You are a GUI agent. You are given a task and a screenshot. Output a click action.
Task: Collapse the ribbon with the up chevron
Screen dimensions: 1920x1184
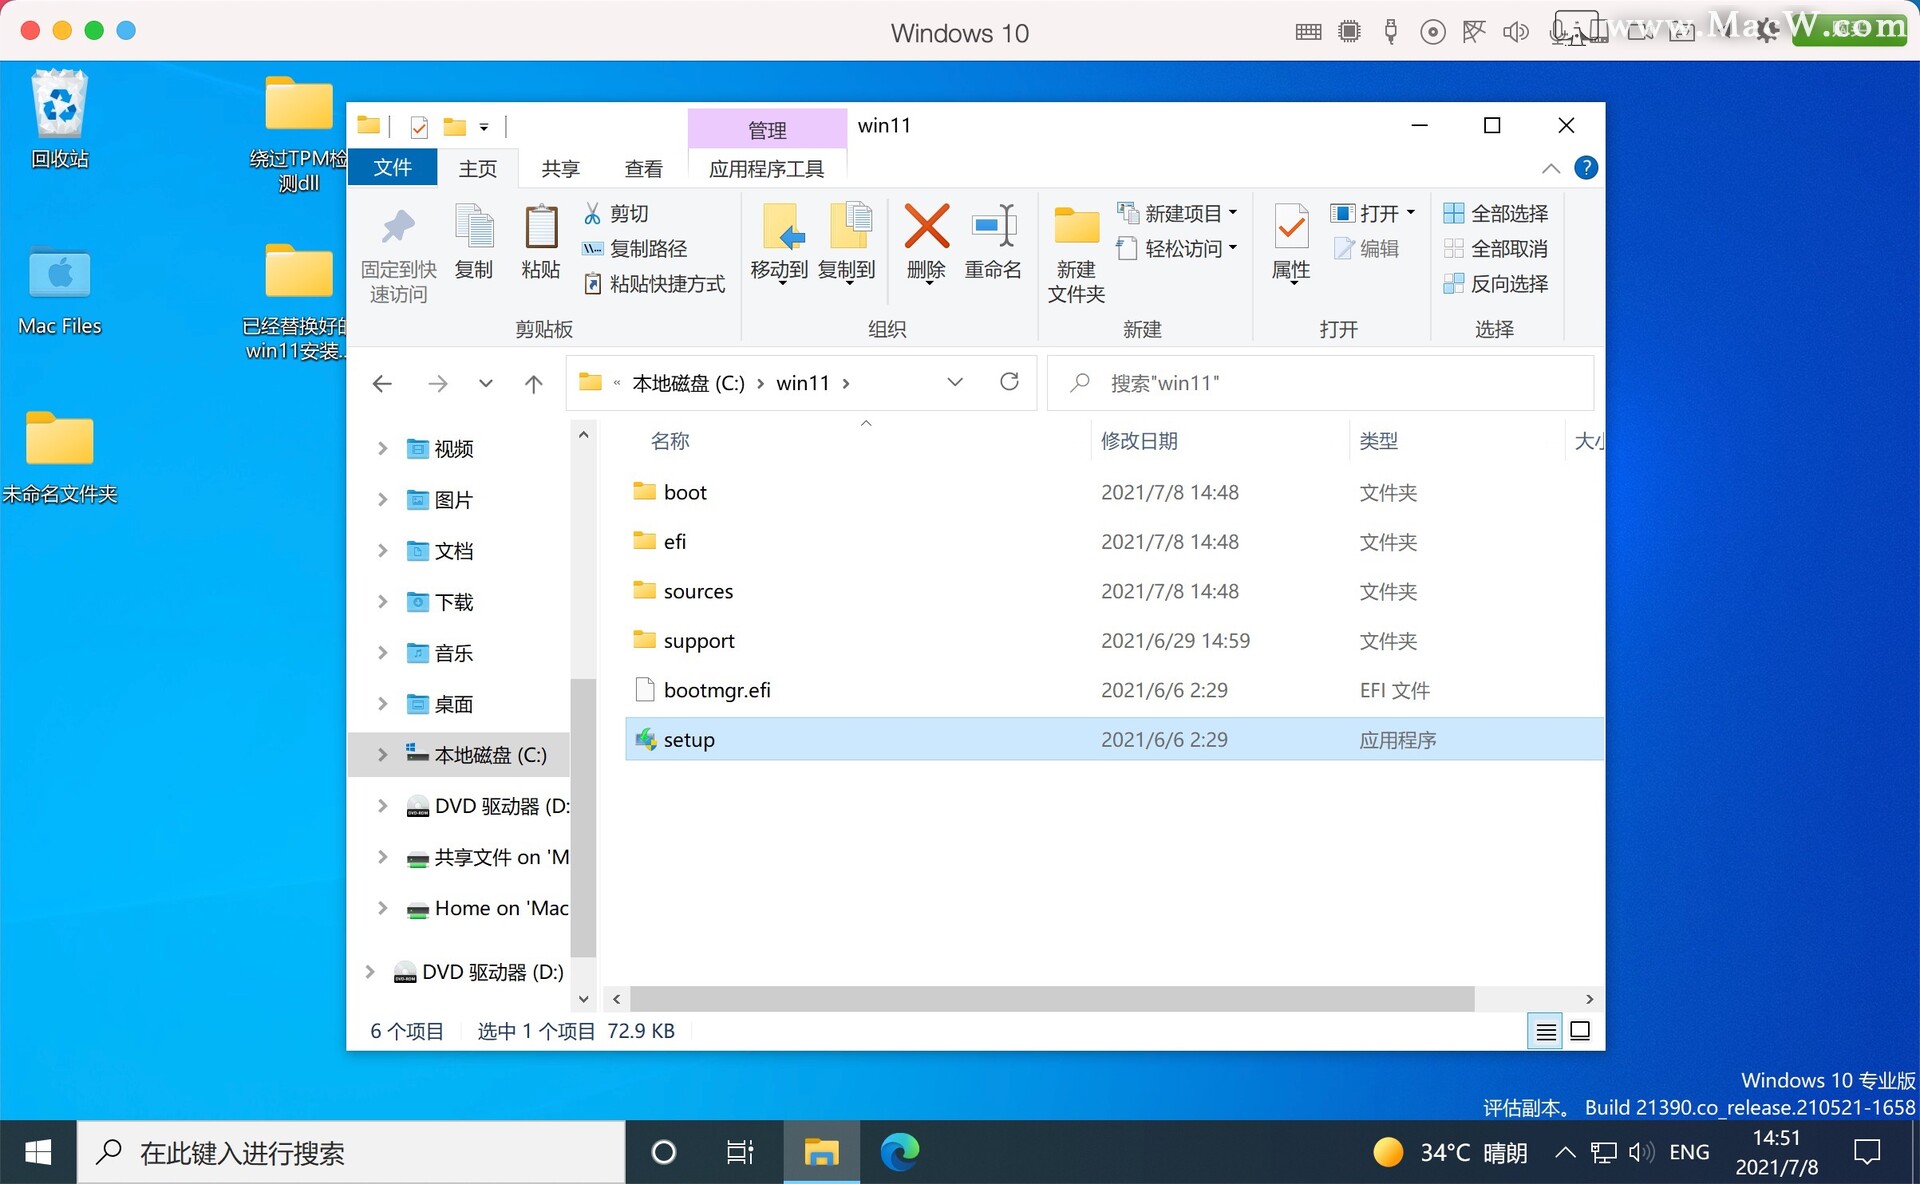click(1551, 168)
